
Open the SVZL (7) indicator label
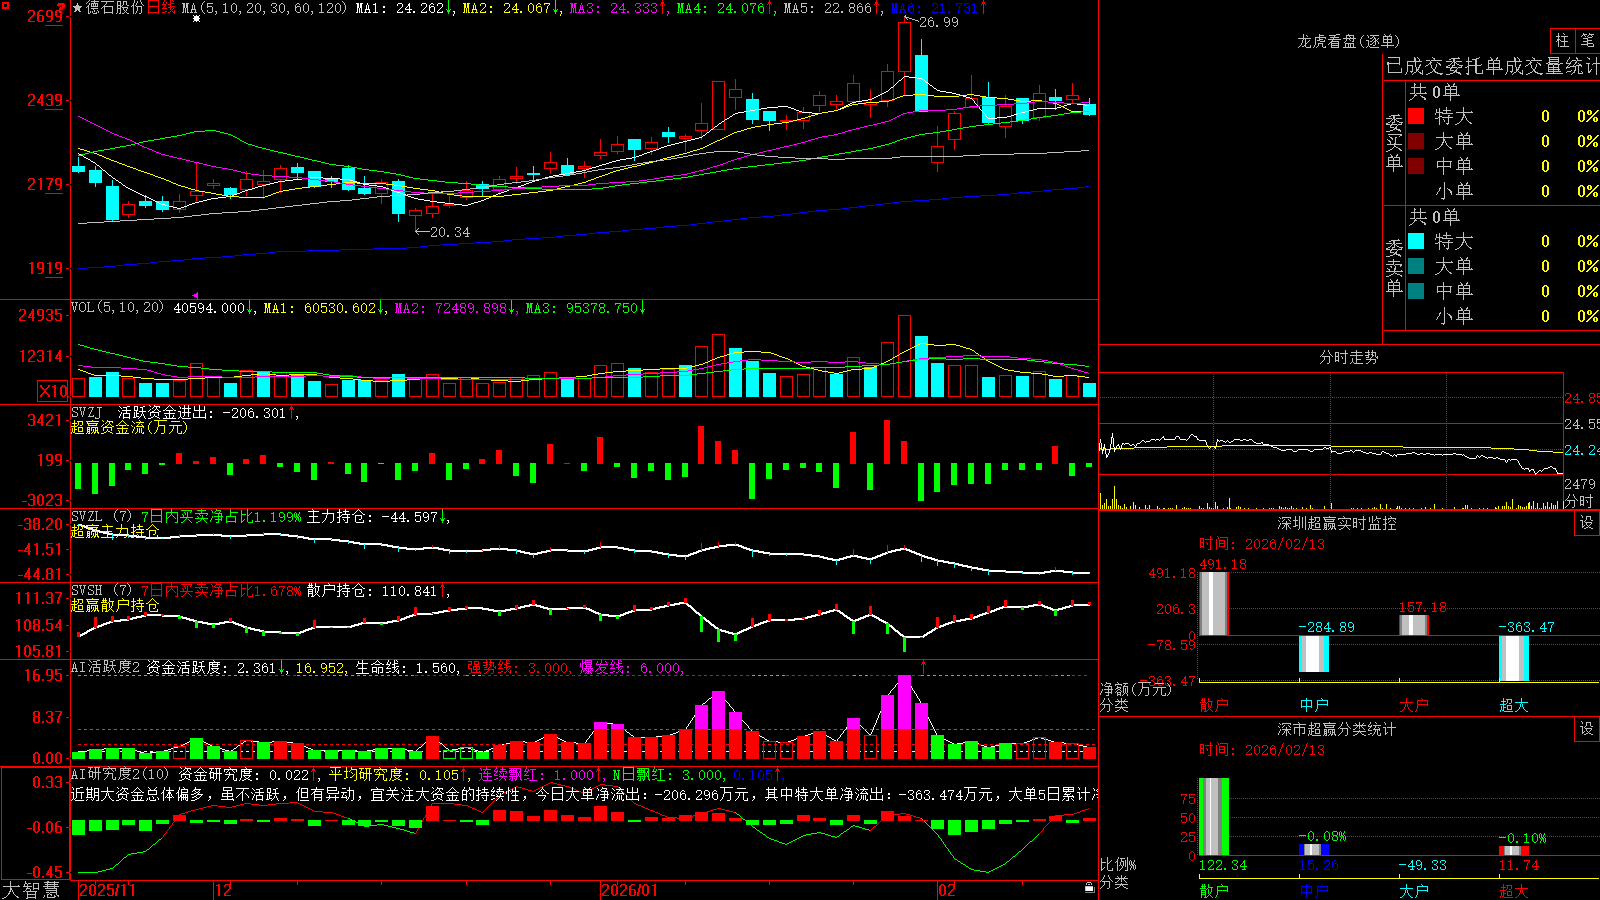click(101, 517)
